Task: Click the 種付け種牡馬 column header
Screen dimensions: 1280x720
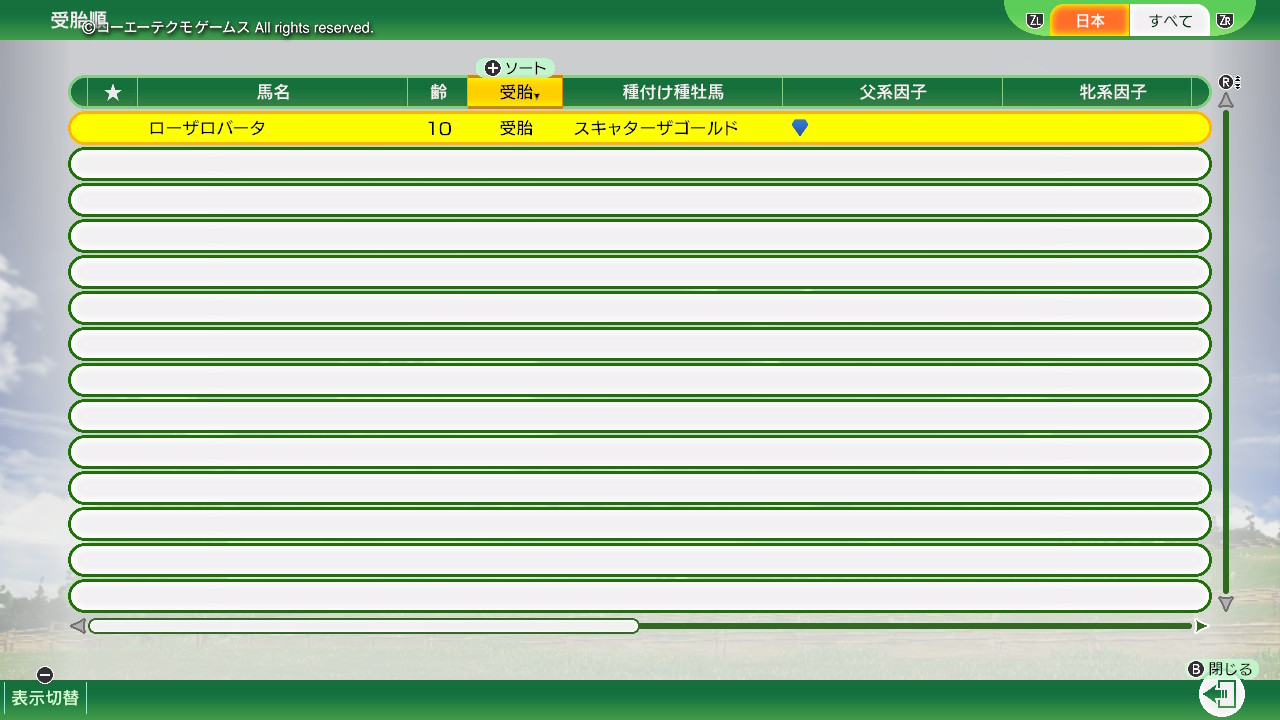Action: 673,92
